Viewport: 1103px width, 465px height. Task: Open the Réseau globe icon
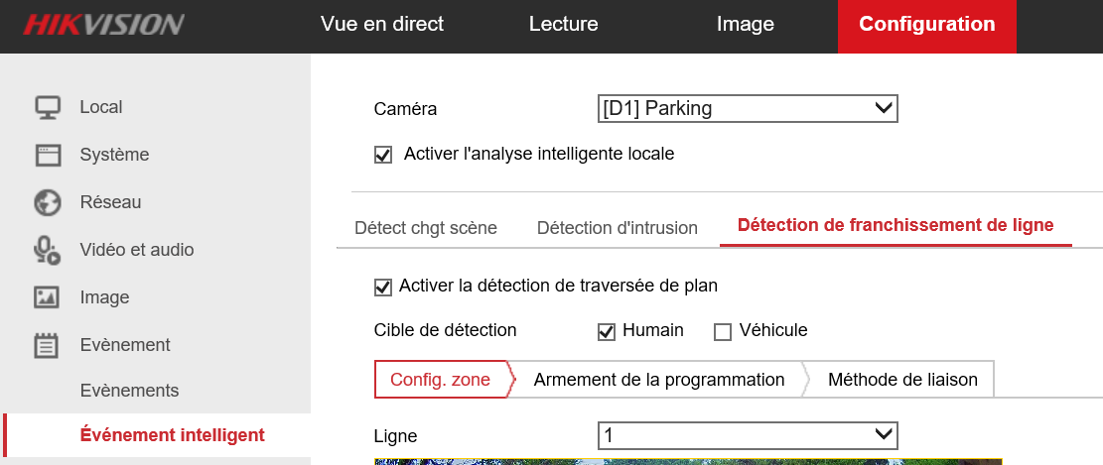(47, 203)
